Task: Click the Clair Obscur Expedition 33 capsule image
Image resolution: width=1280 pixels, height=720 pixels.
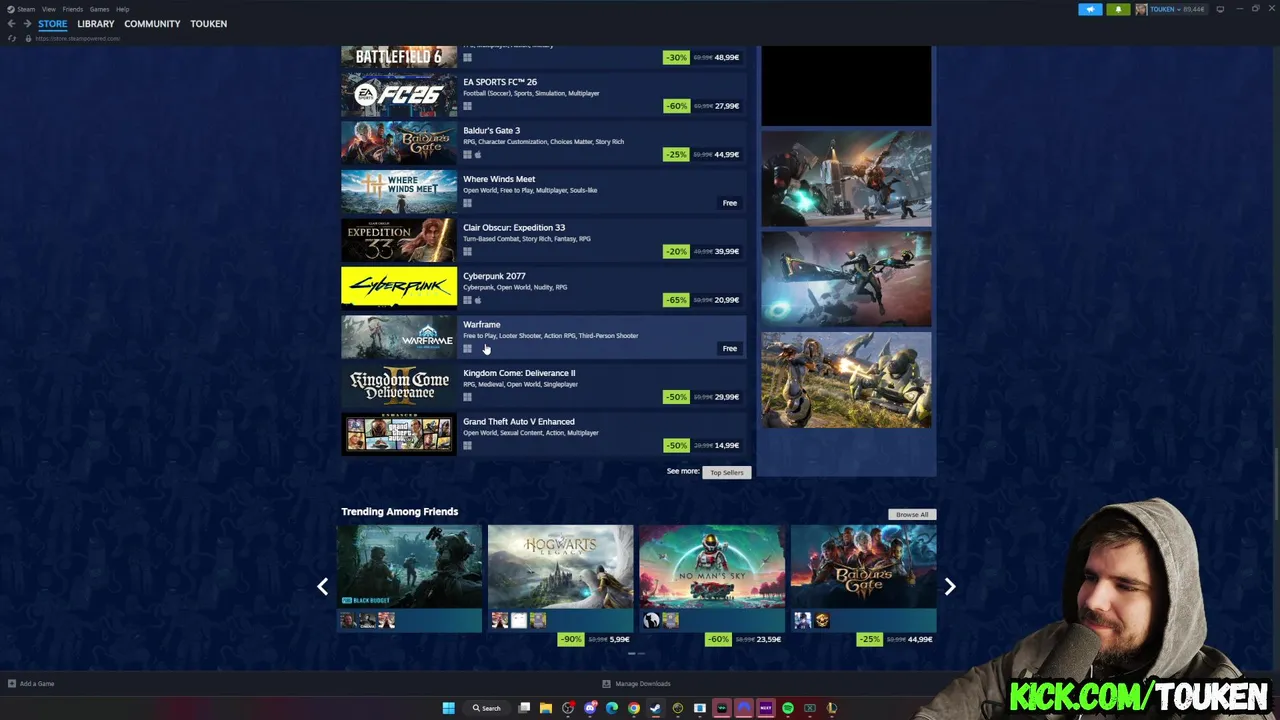Action: click(399, 240)
